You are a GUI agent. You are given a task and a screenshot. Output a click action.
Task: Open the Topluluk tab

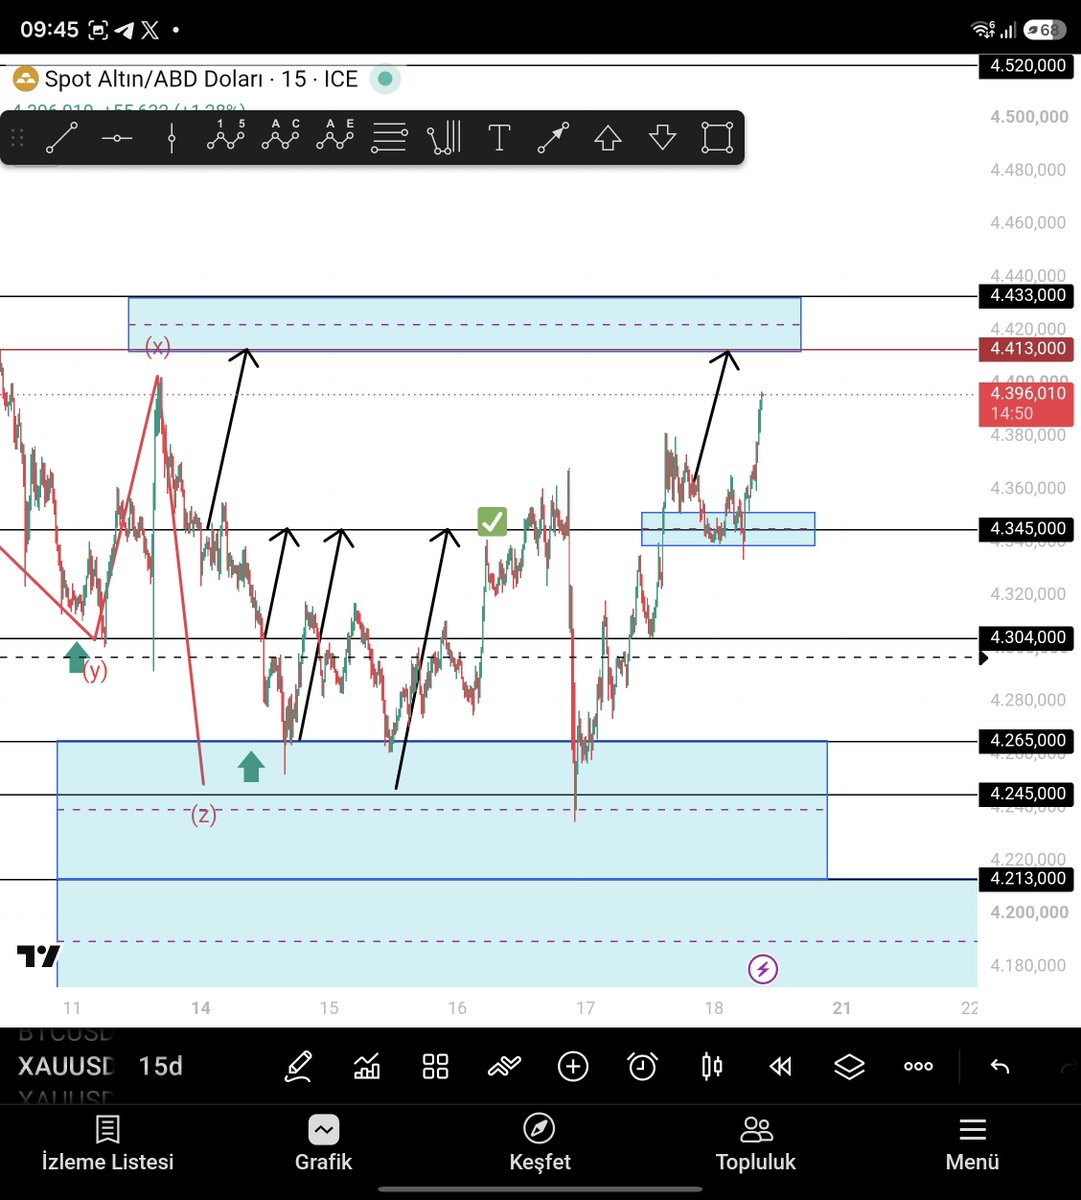coord(756,1144)
